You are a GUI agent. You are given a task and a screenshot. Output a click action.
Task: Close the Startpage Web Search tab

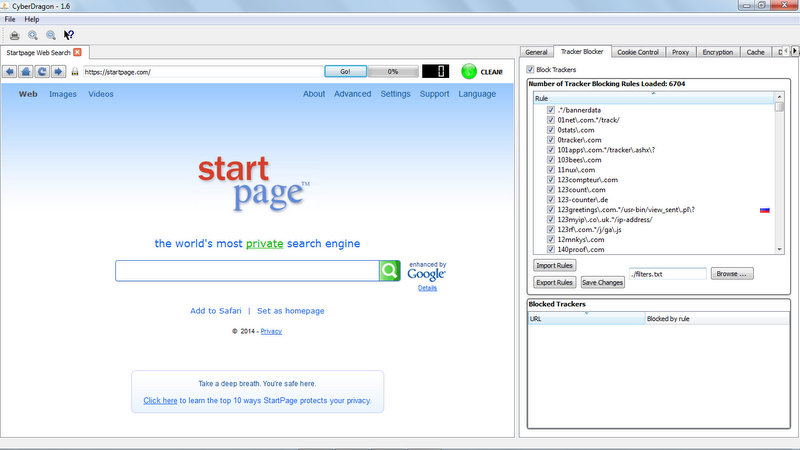click(x=77, y=52)
